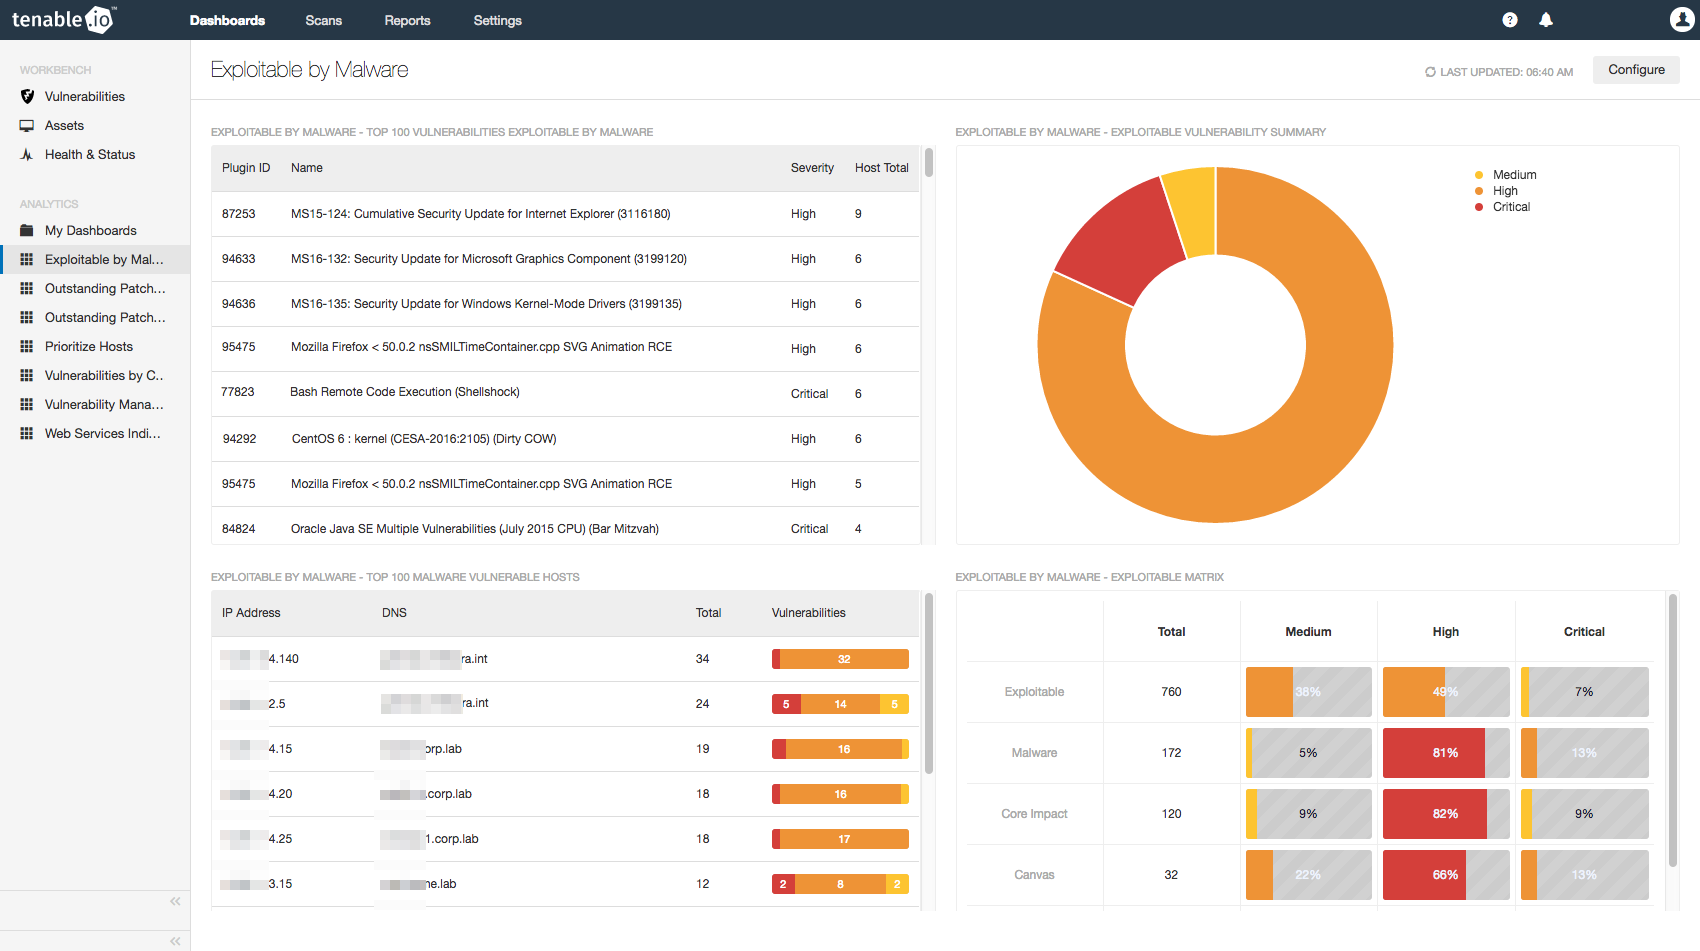
Task: Sort by Severity column header
Action: tap(812, 168)
